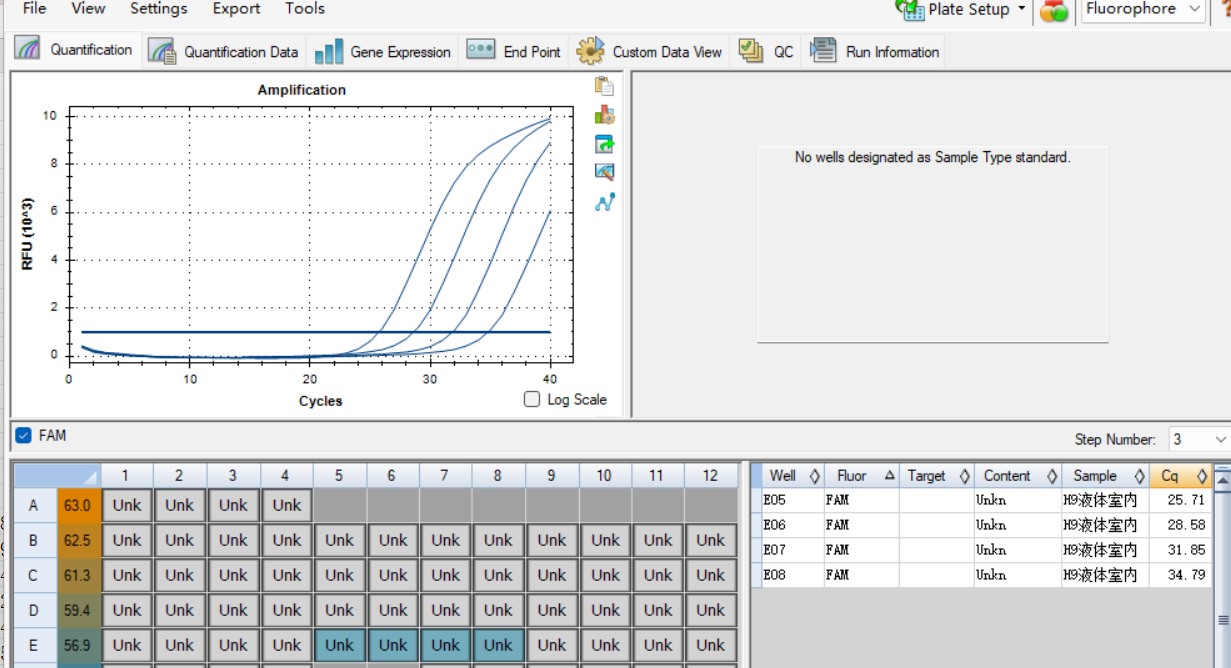This screenshot has height=668, width=1231.
Task: Switch to the Custom Data View tab
Action: click(x=649, y=51)
